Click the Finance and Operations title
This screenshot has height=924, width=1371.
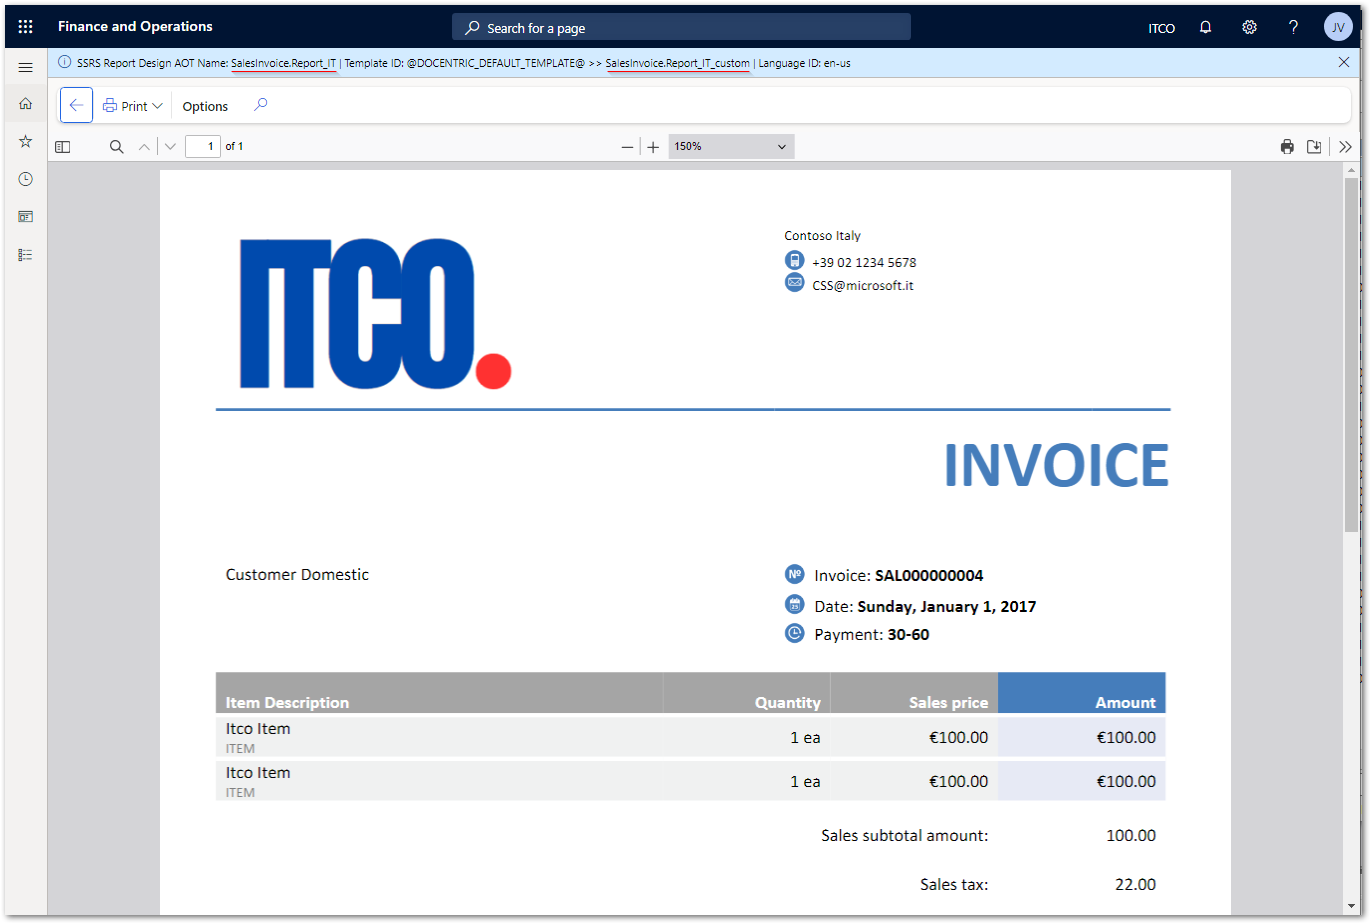(x=135, y=27)
